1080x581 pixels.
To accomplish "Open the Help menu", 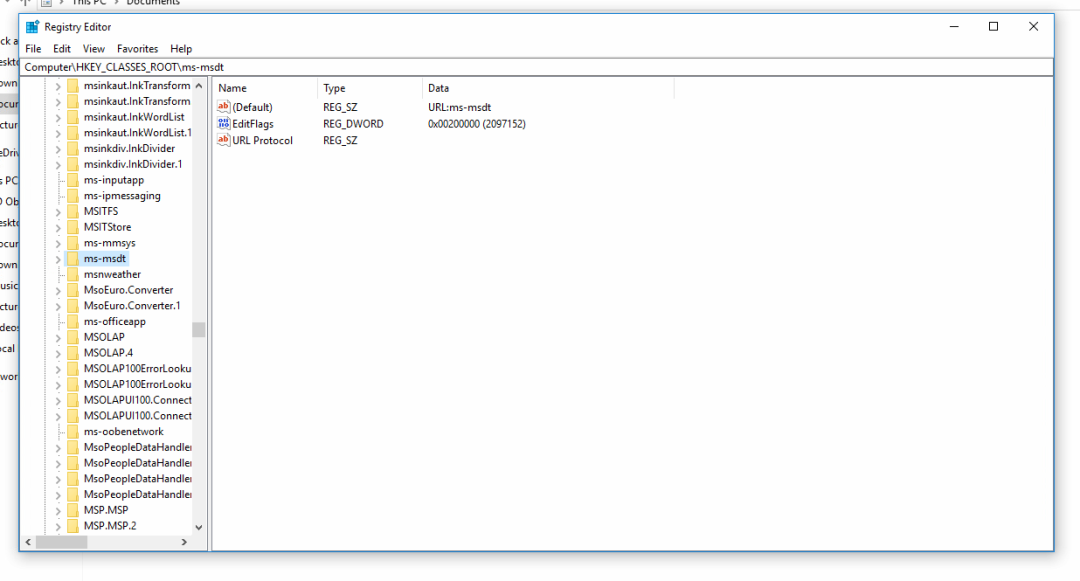I will point(181,49).
